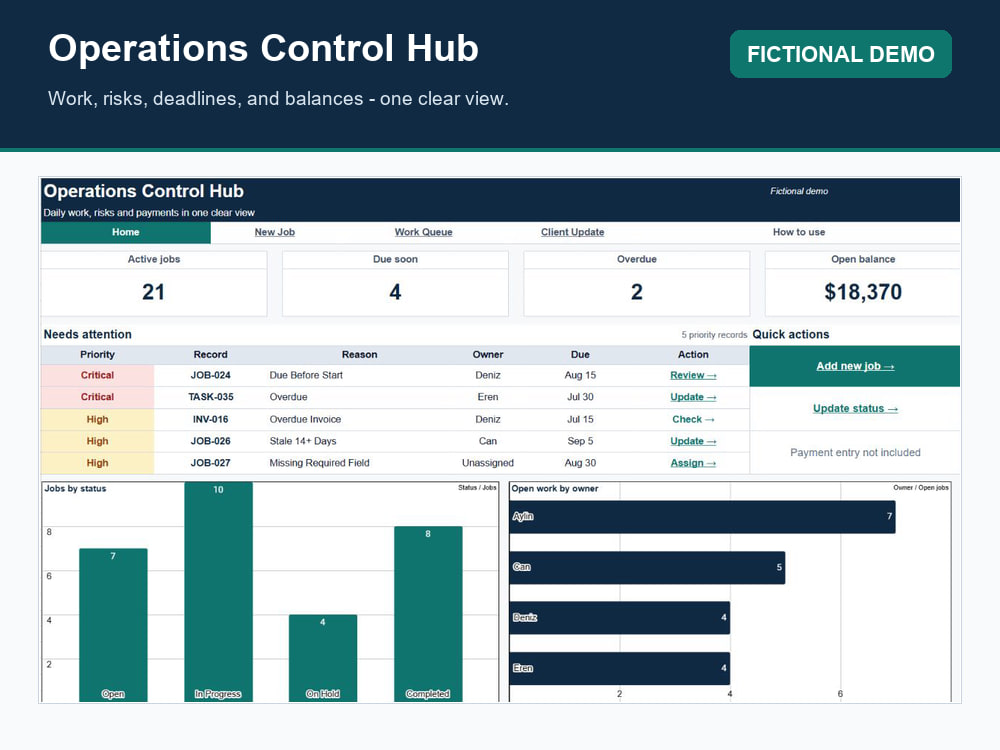This screenshot has width=1000, height=750.
Task: Select the High priority cell for JOB-027
Action: click(x=97, y=463)
